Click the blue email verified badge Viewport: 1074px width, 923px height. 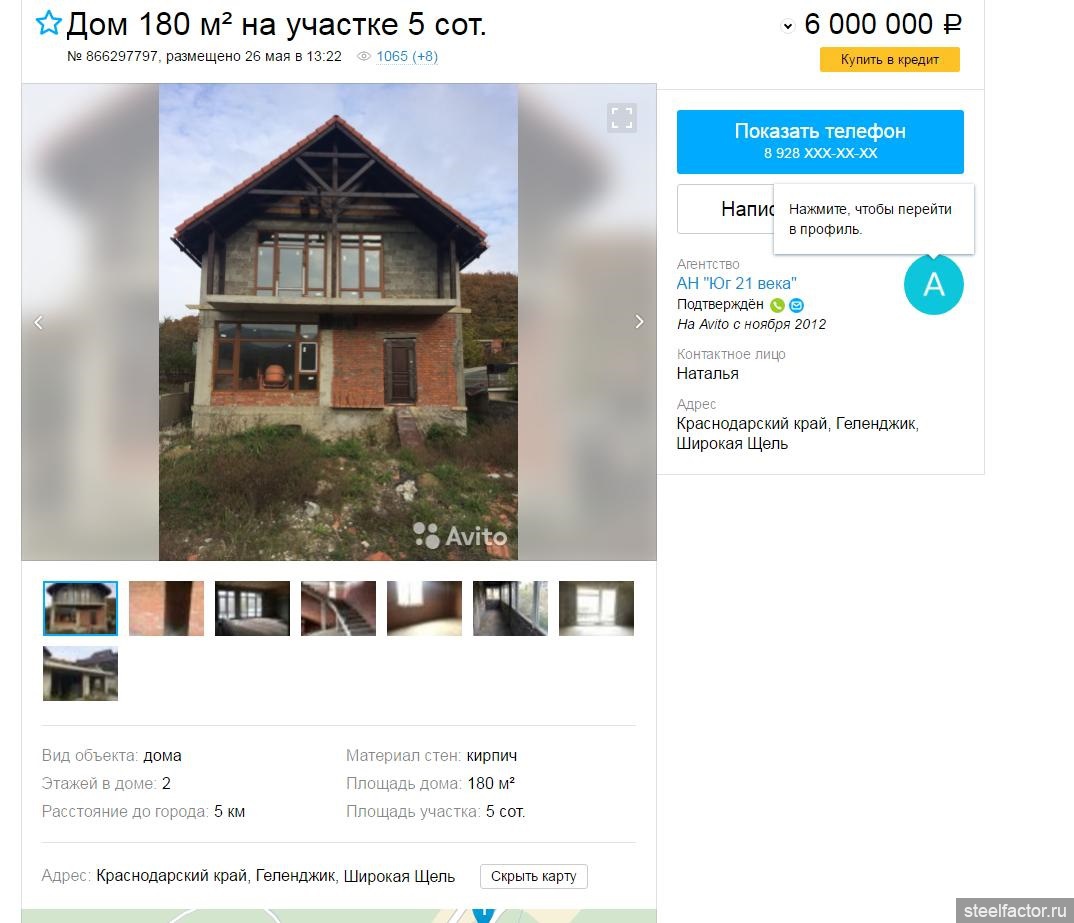796,305
